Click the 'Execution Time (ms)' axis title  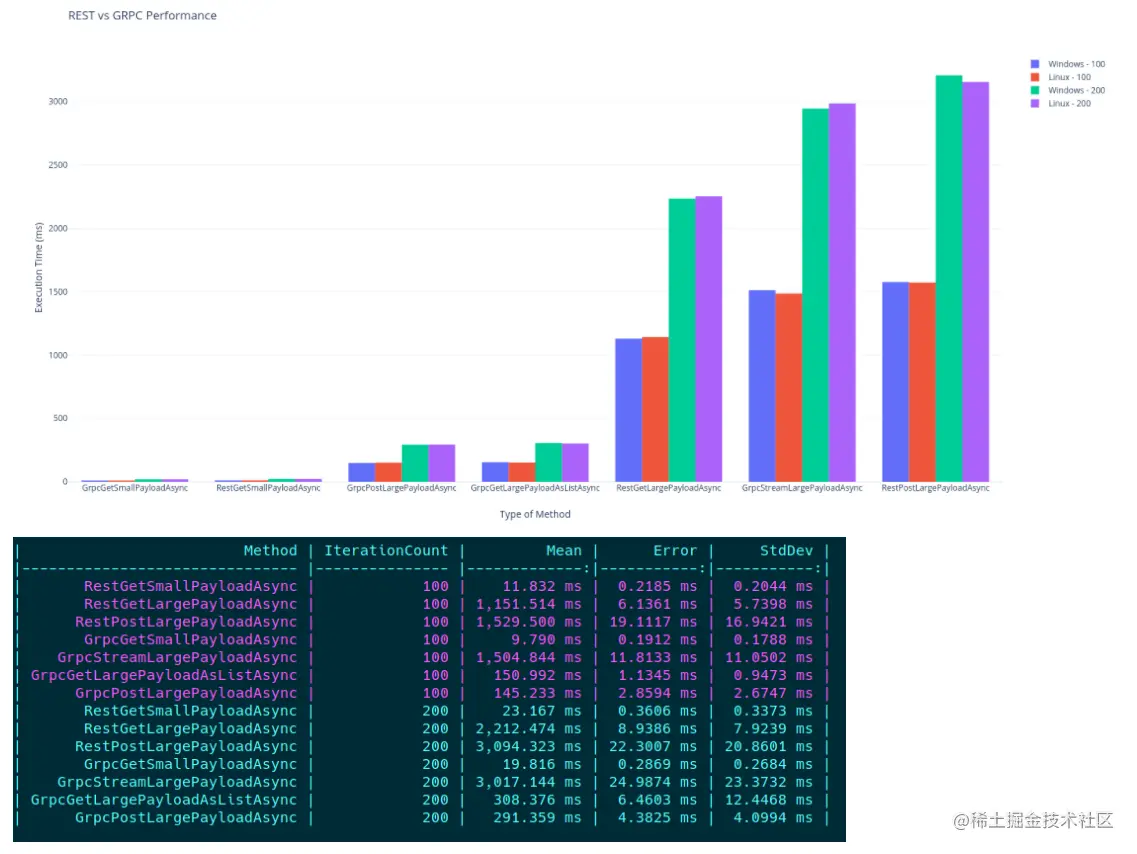click(x=38, y=268)
